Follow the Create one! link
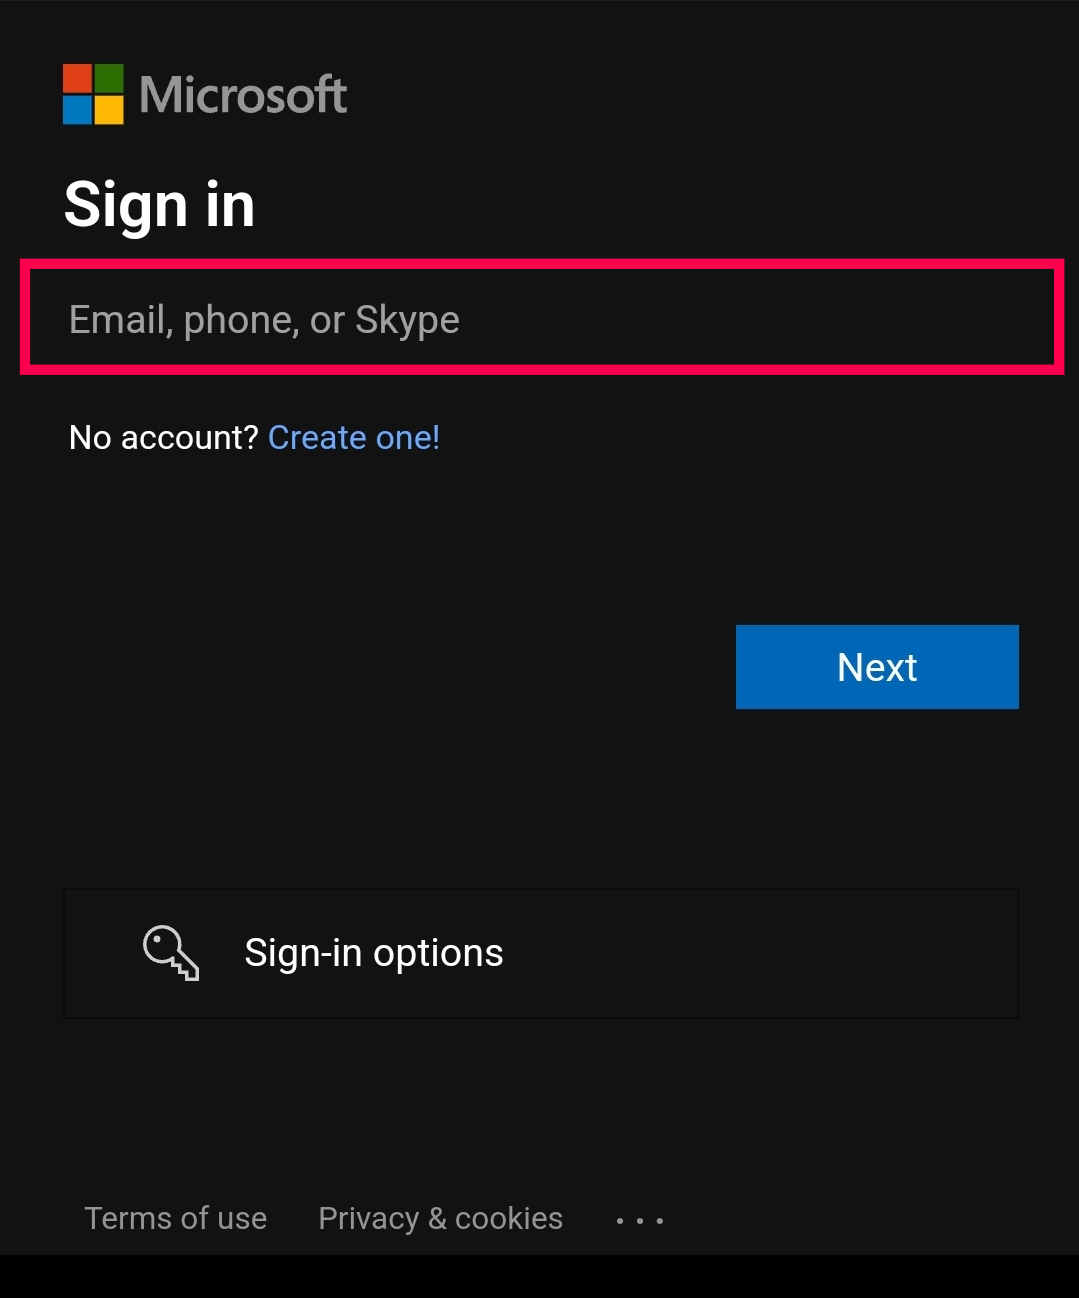 pyautogui.click(x=354, y=438)
